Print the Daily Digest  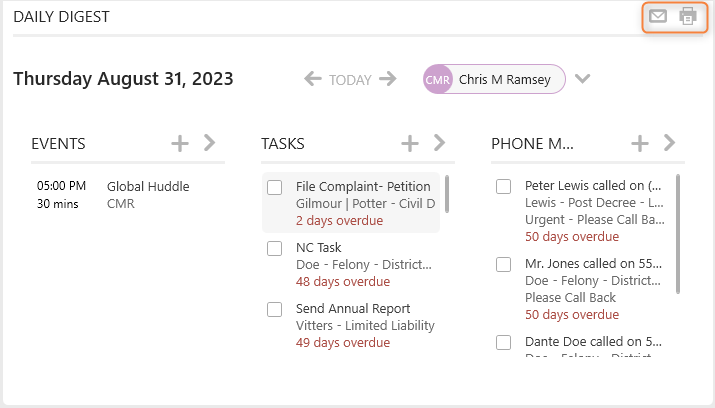pos(688,16)
